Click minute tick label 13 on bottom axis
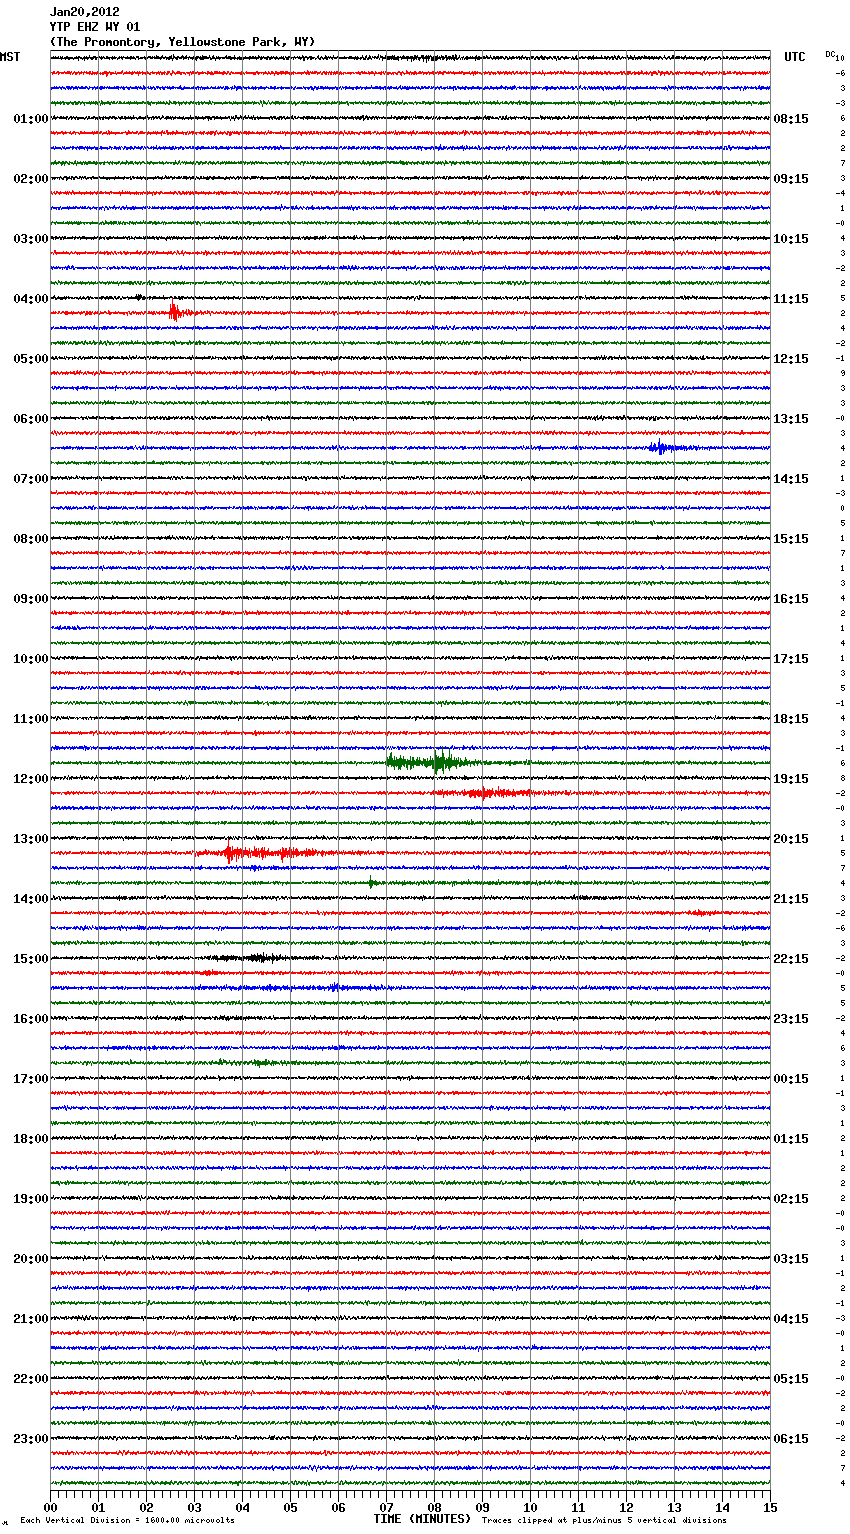This screenshot has width=850, height=1534. pos(674,1507)
